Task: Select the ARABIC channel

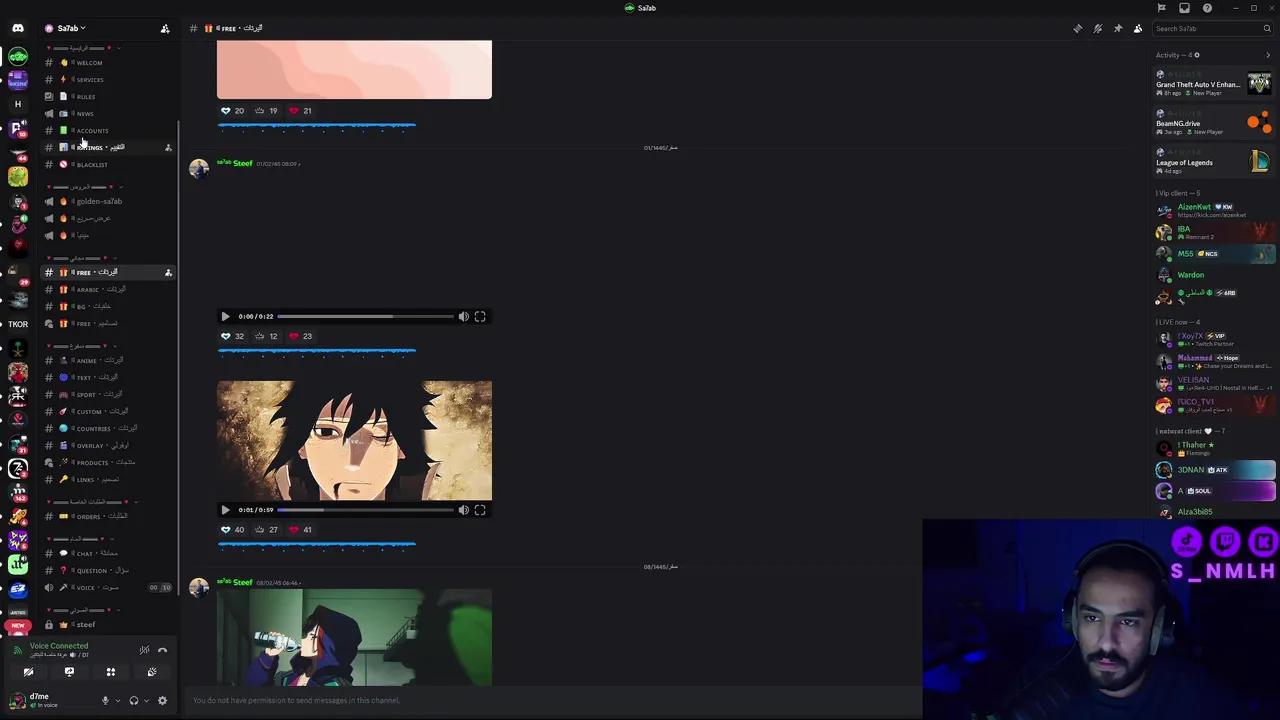Action: pyautogui.click(x=108, y=289)
